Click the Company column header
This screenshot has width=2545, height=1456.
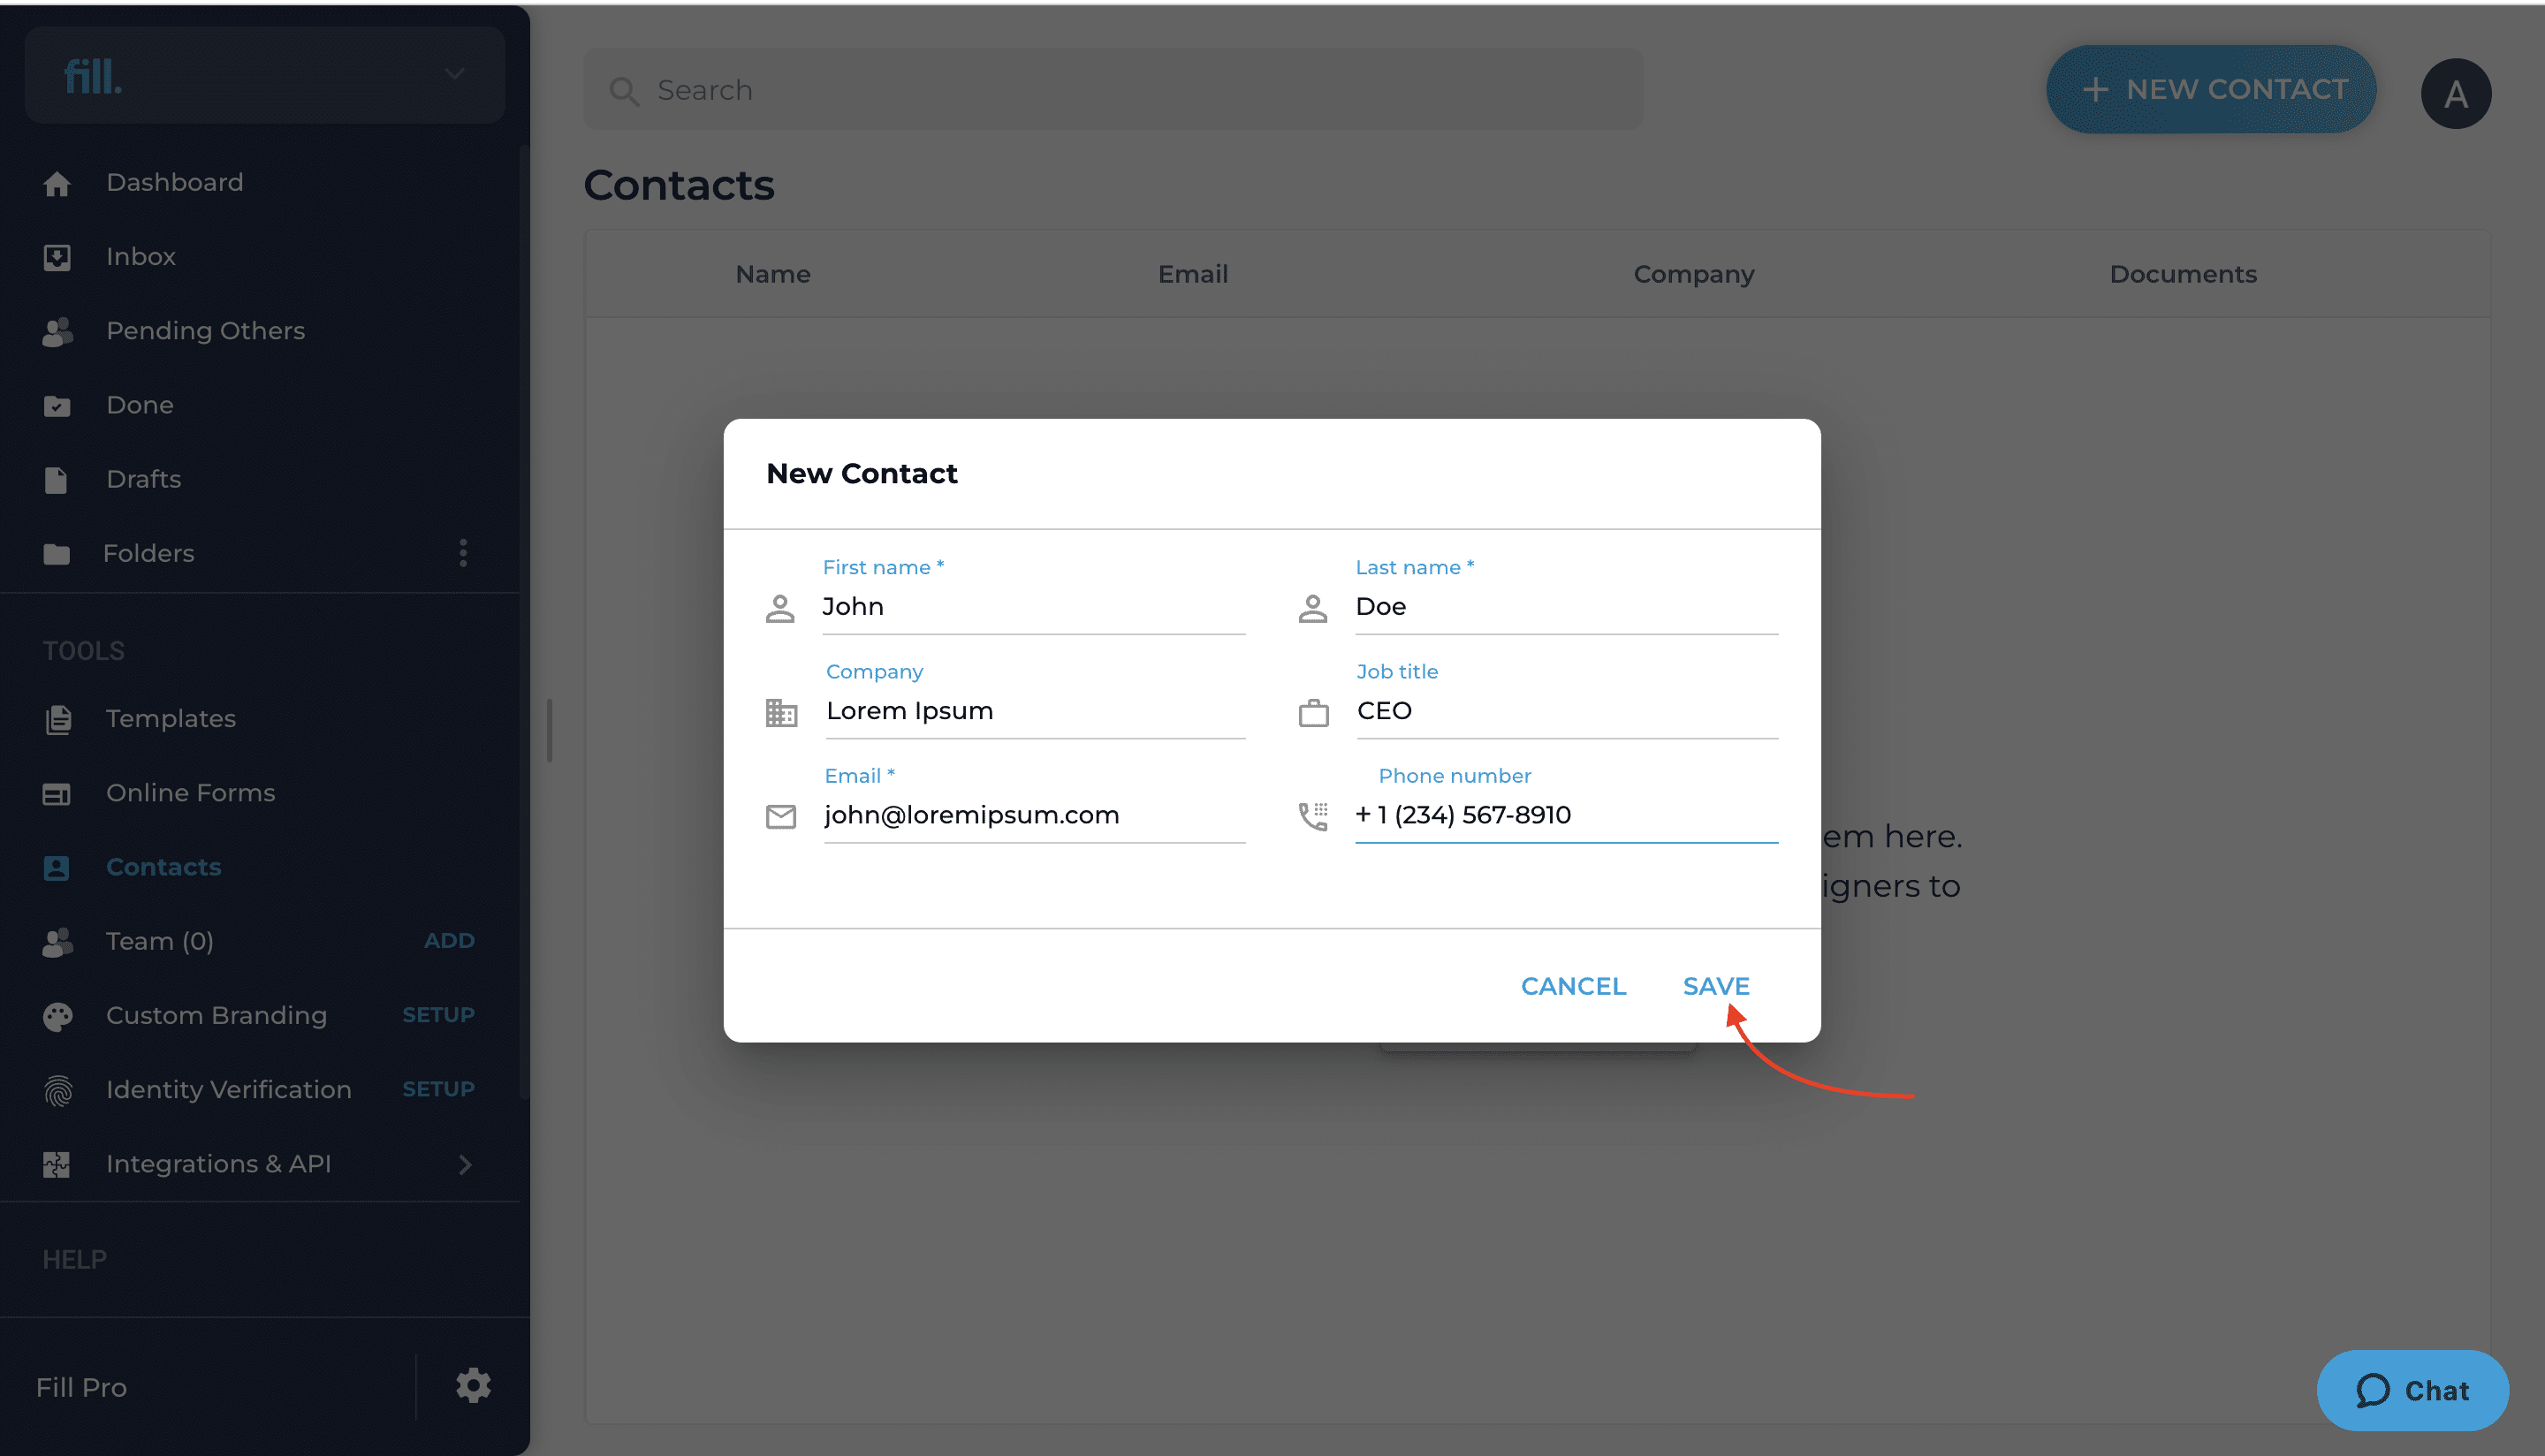(1693, 274)
